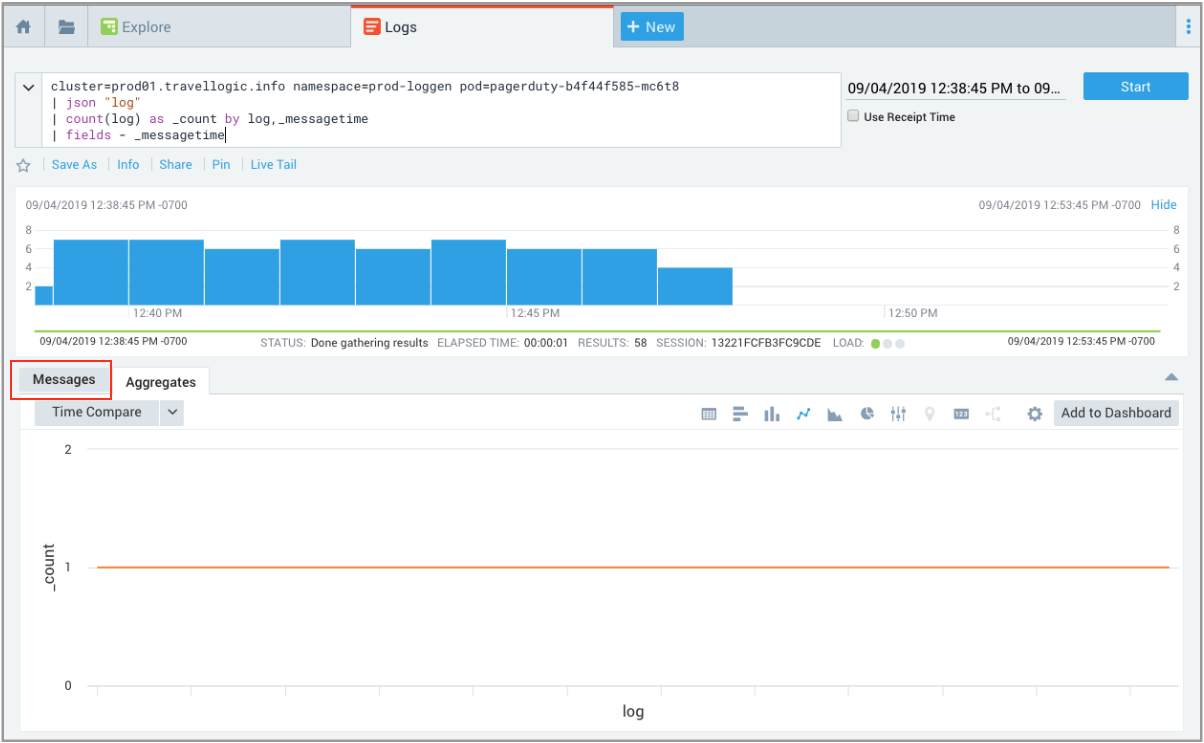Expand the Time Compare dropdown arrow
The image size is (1204, 743).
click(172, 412)
